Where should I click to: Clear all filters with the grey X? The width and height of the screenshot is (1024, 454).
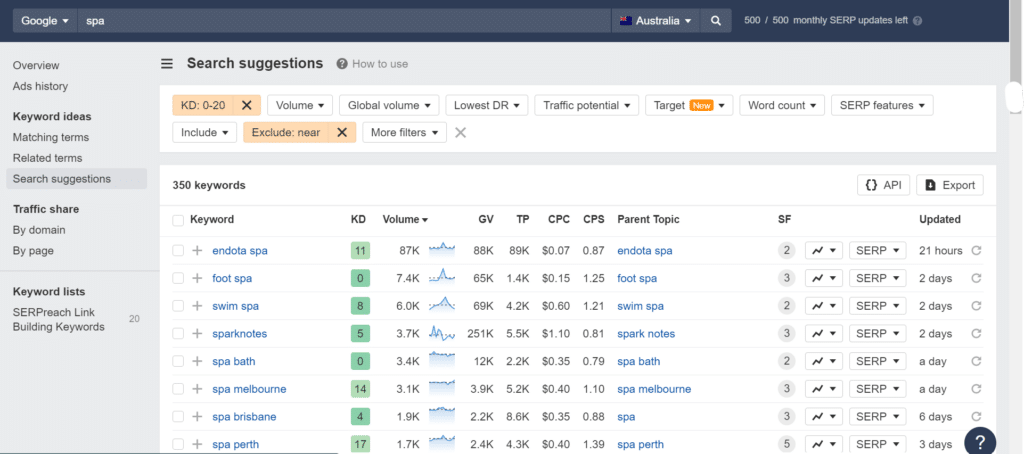click(x=460, y=133)
